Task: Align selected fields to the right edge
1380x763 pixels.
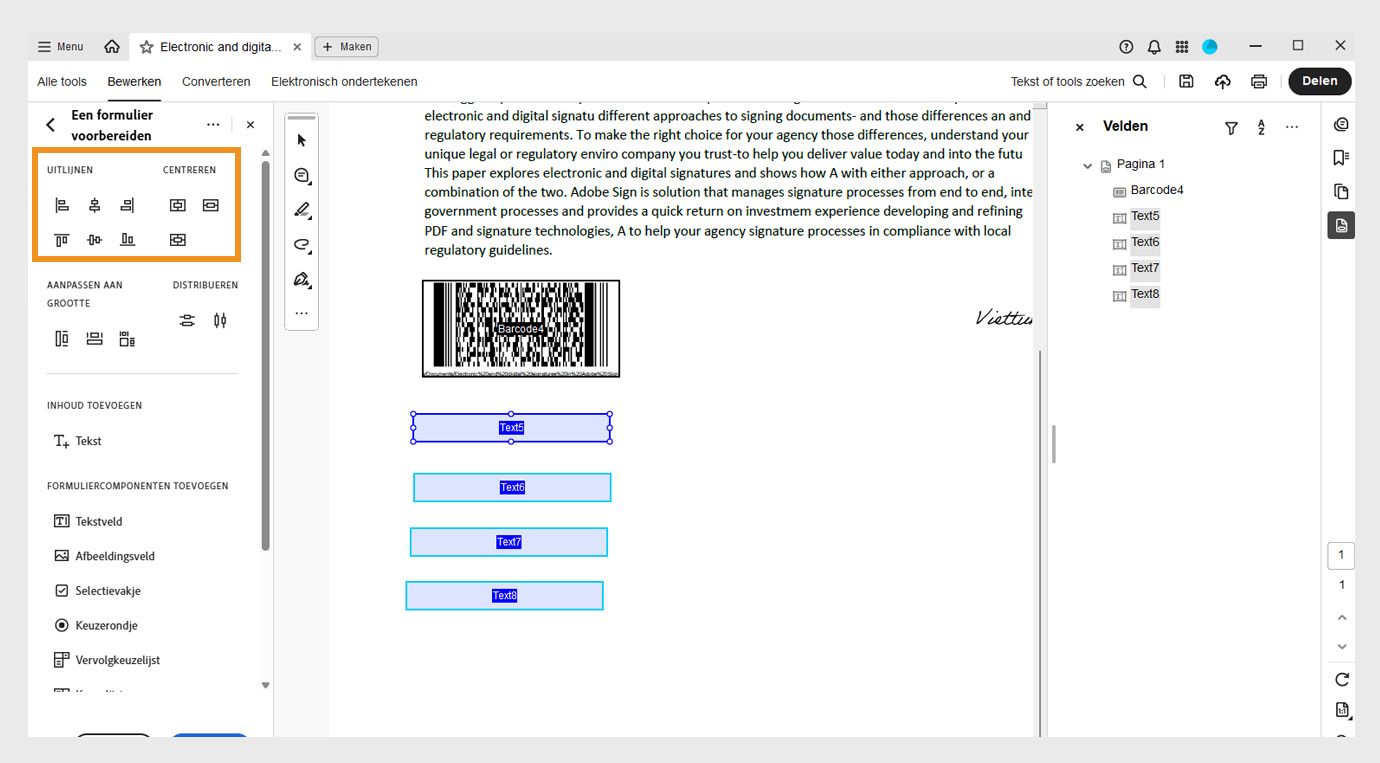Action: point(127,205)
